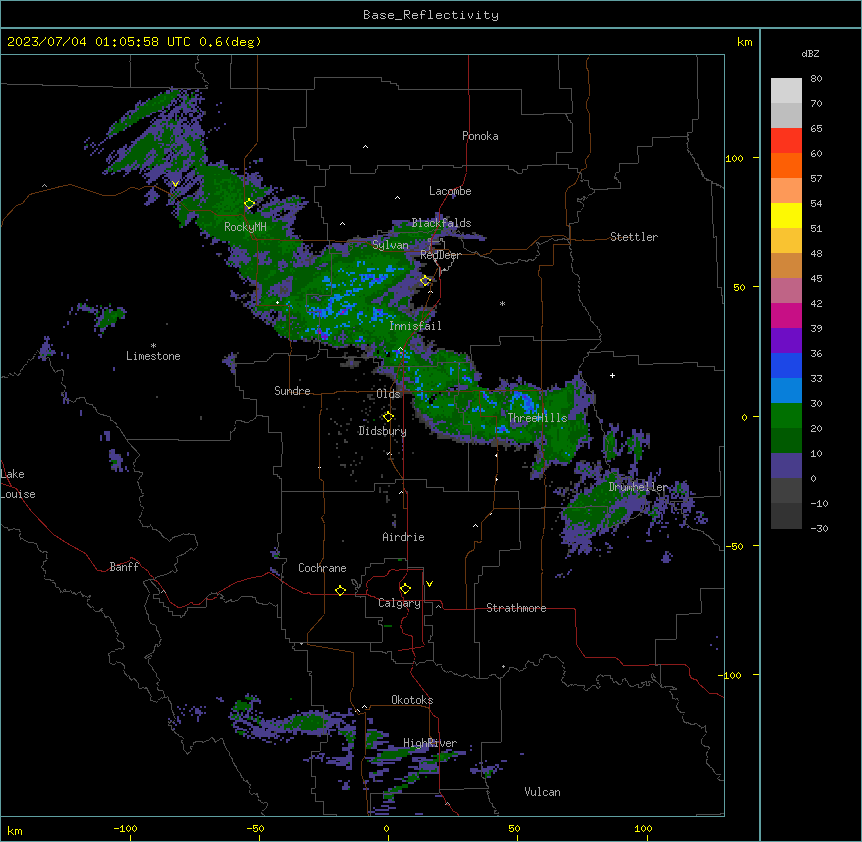Click the dBZ legend heading
Screen dimensions: 862x842
pos(810,53)
